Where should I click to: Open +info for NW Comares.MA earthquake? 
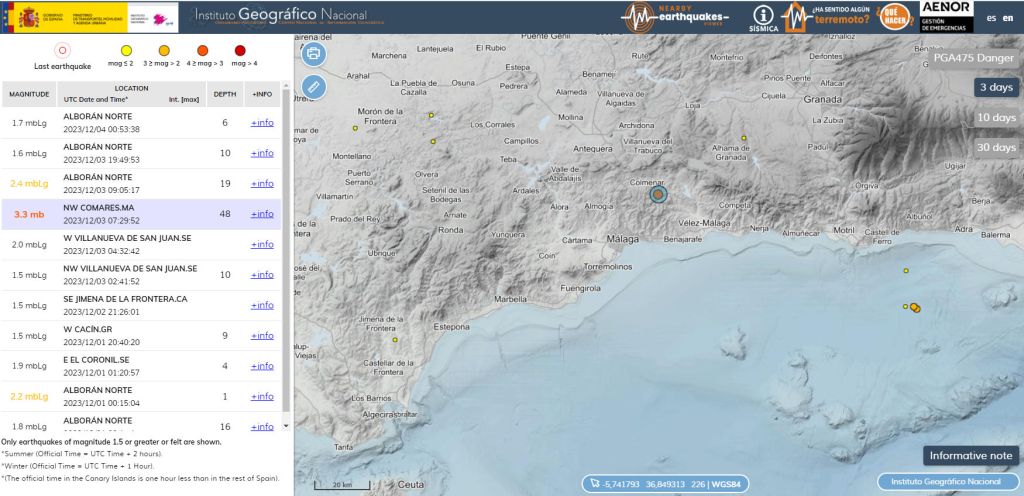click(x=262, y=214)
